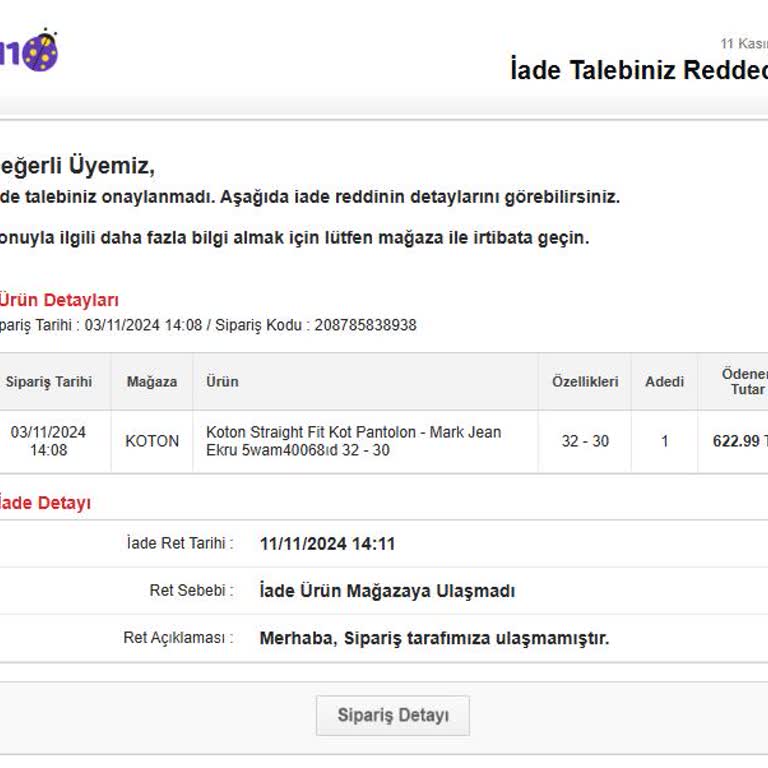Click the Ürün column header
Viewport: 768px width, 768px height.
coord(222,382)
